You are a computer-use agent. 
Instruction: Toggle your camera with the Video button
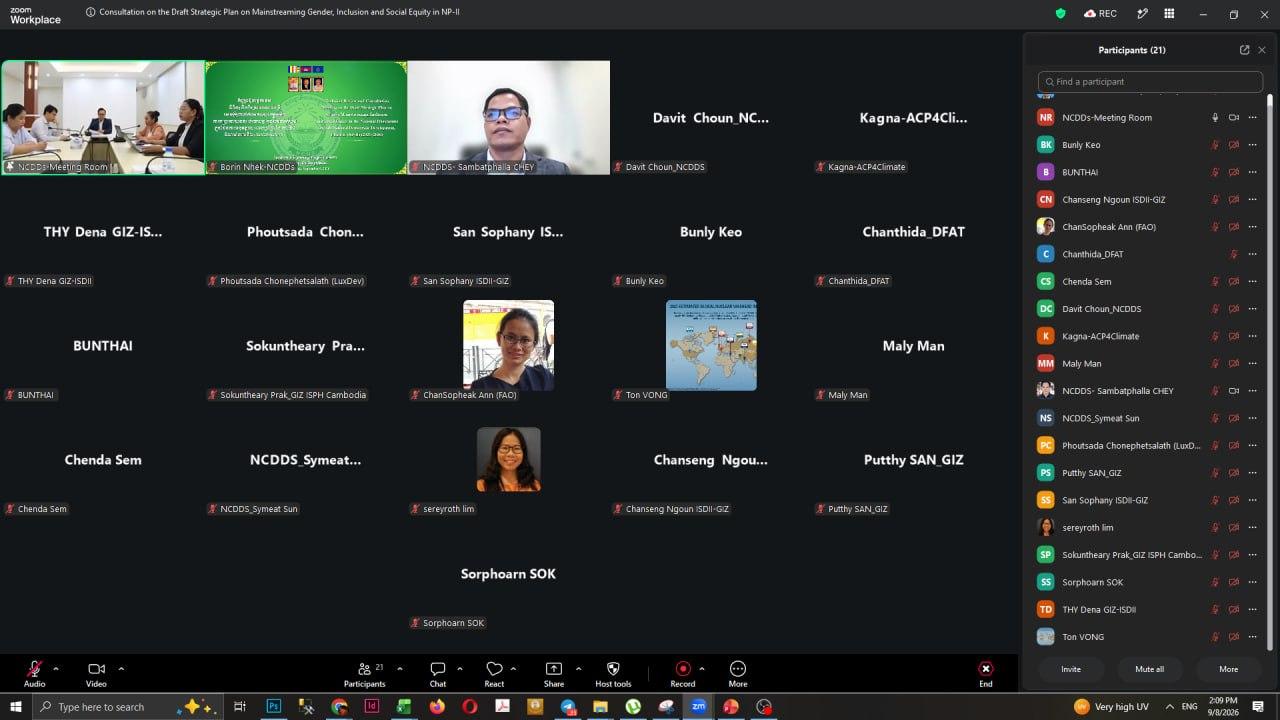96,674
